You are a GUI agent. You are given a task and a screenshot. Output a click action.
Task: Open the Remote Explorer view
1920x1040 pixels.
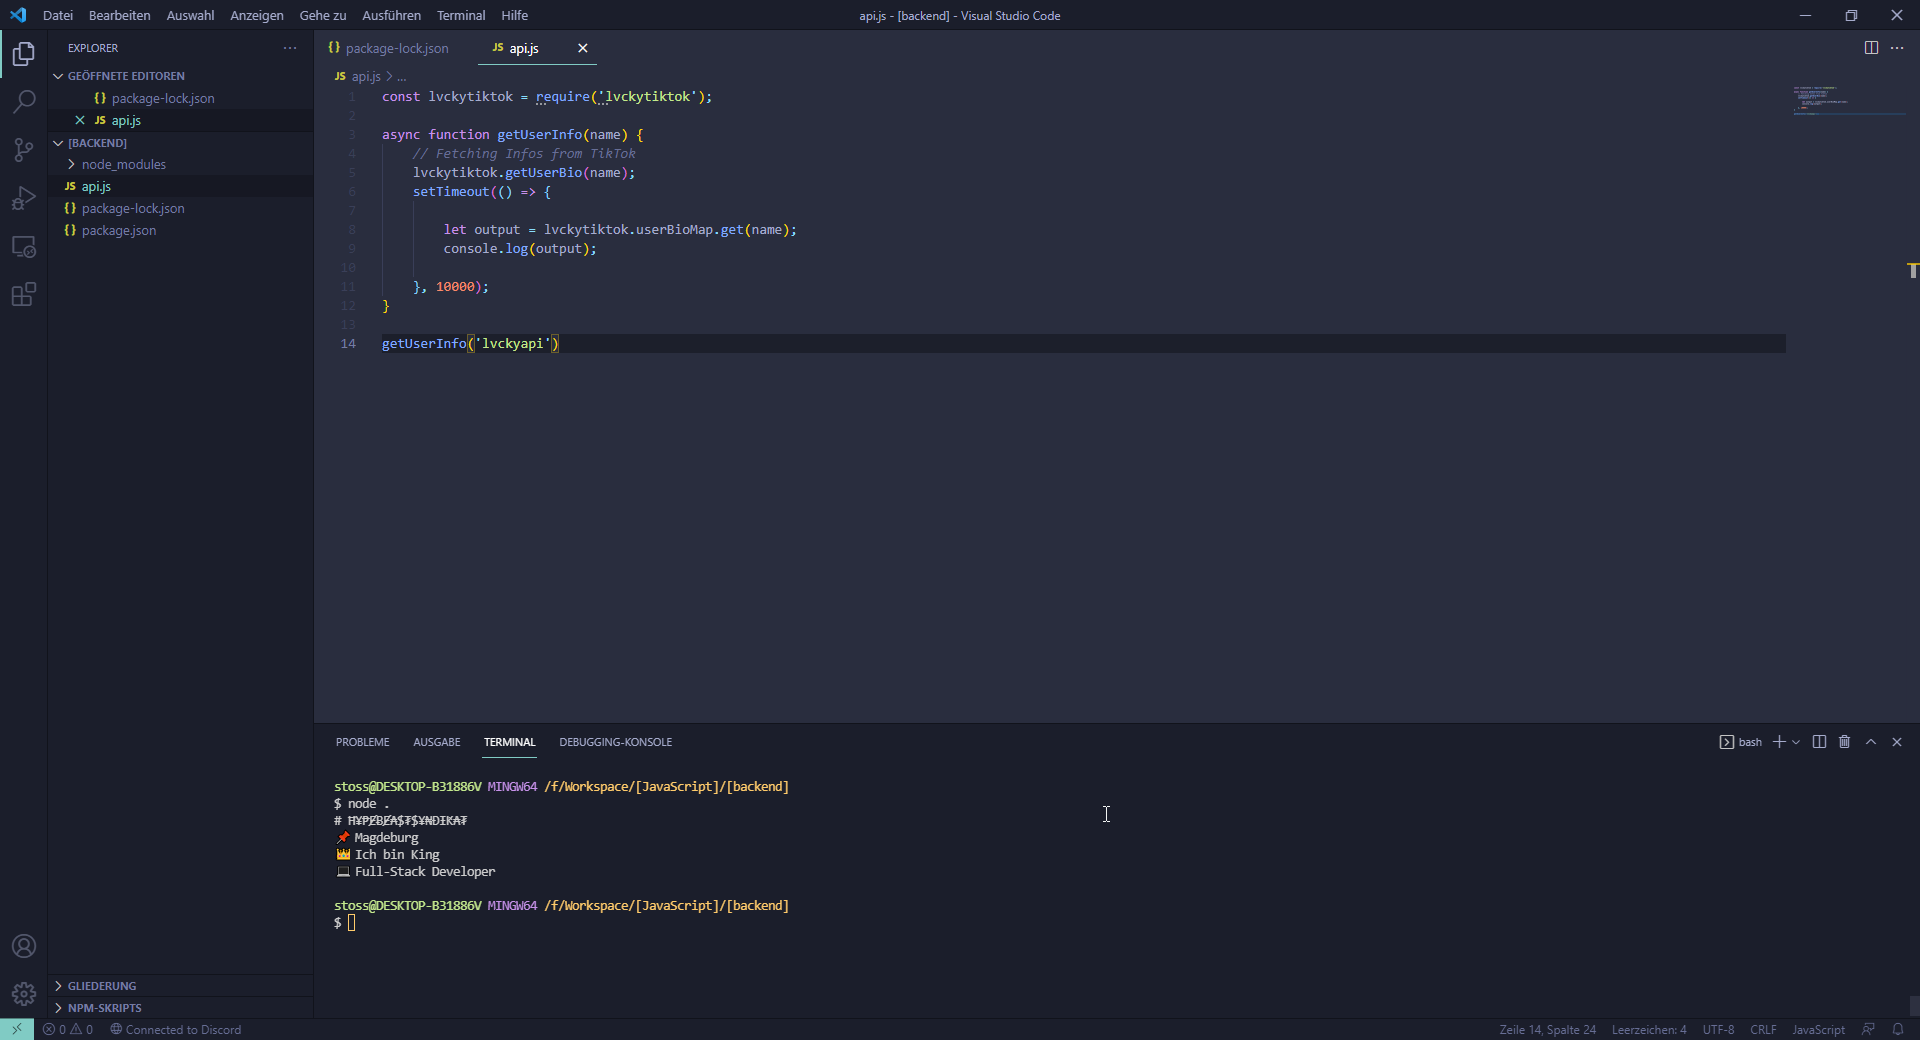click(x=24, y=247)
